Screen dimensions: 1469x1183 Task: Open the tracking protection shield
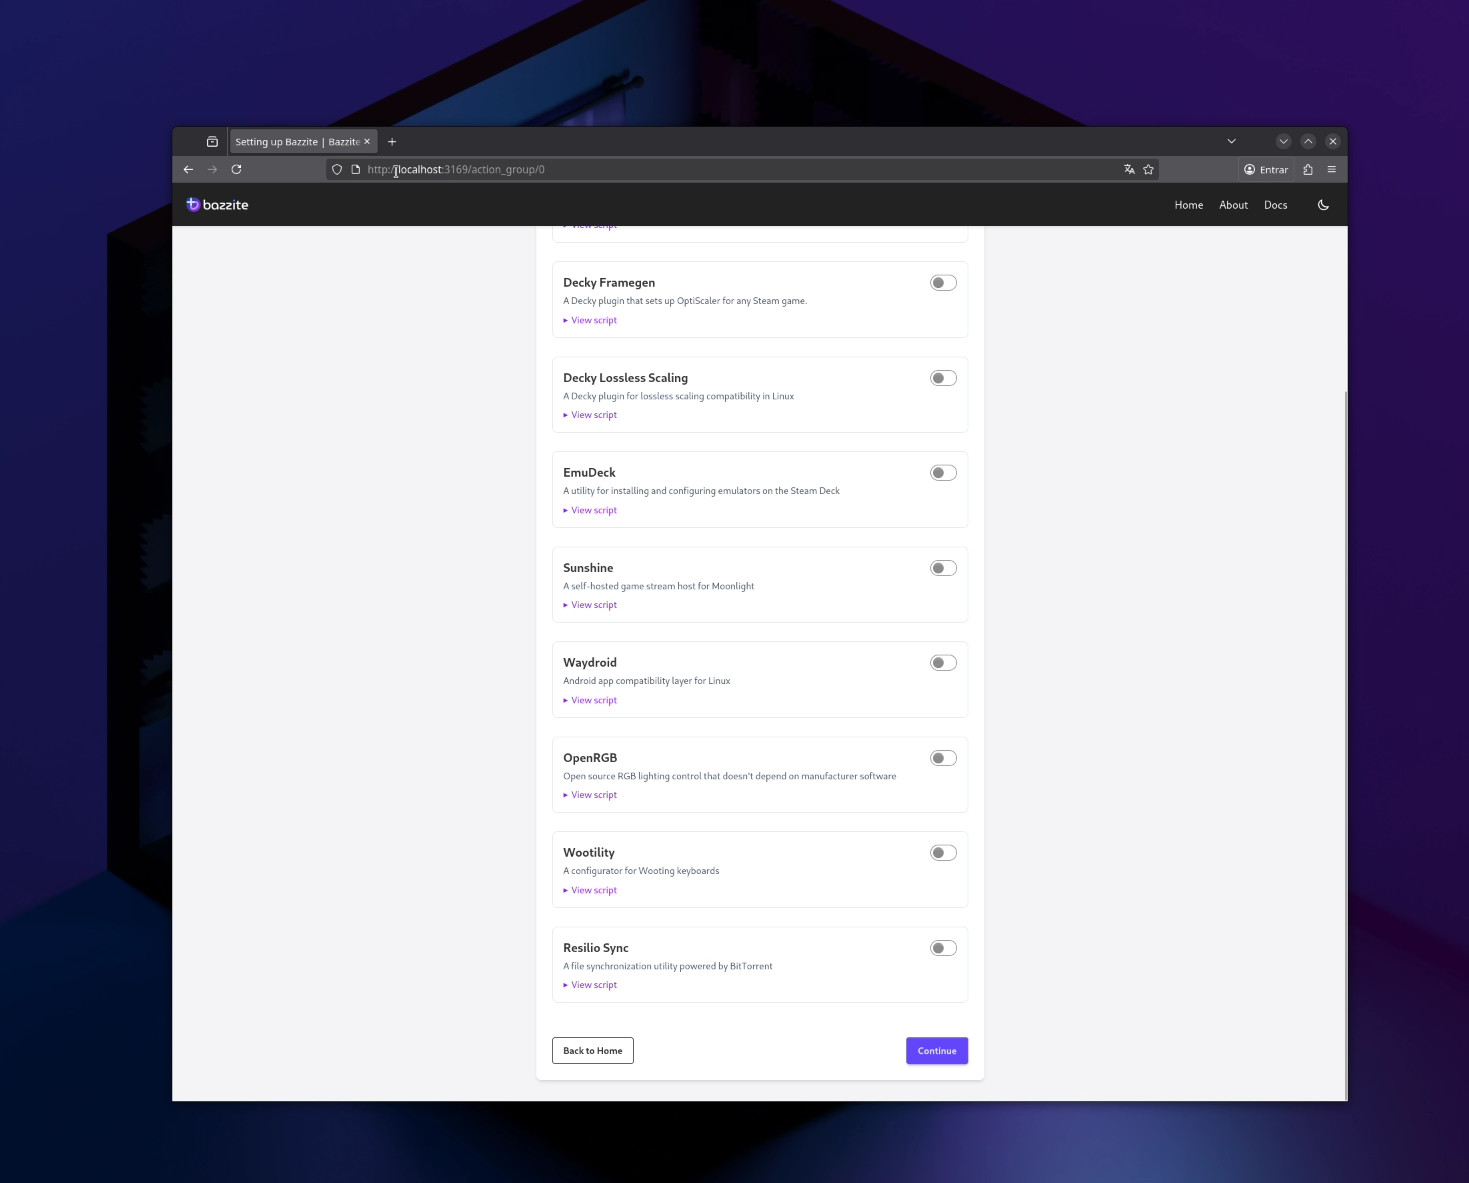point(336,169)
